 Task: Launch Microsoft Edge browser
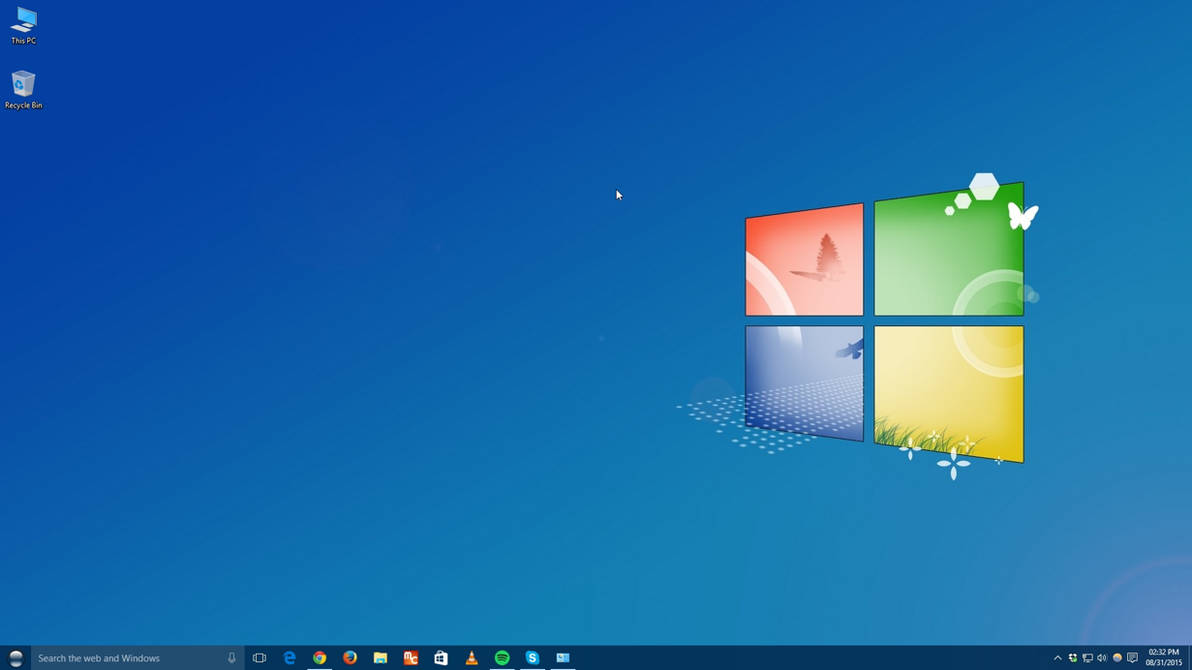pyautogui.click(x=289, y=658)
